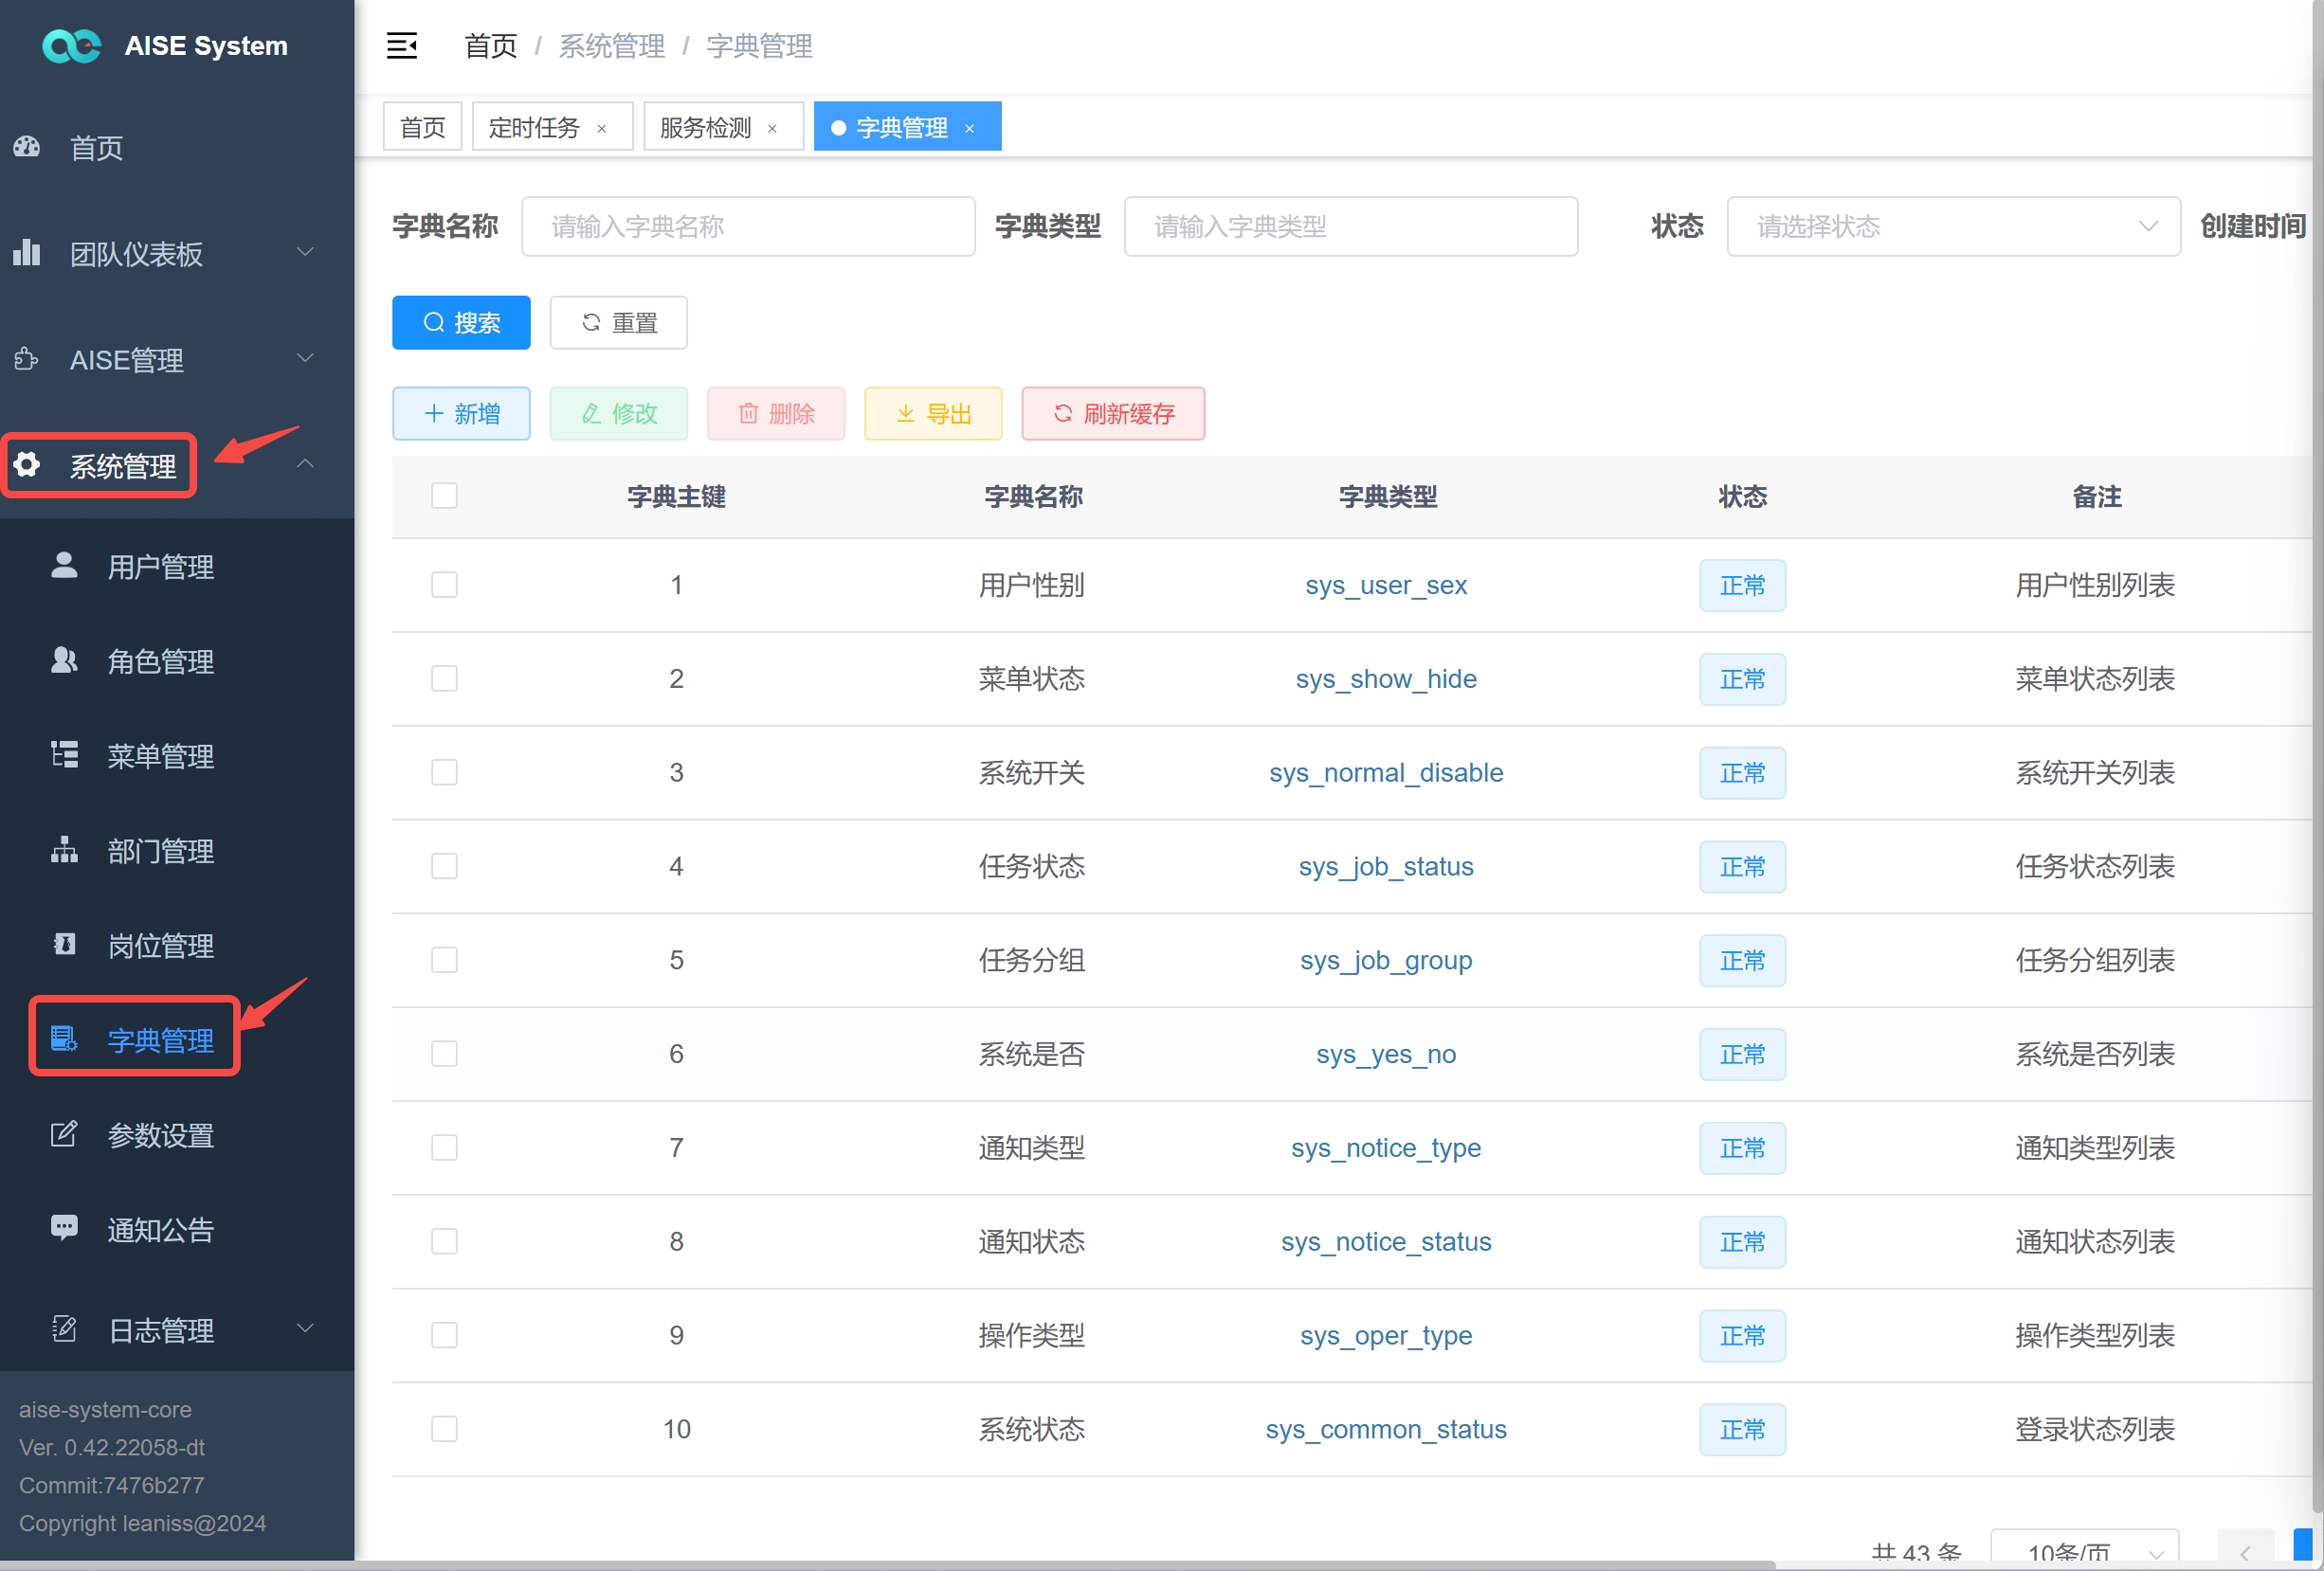Image resolution: width=2324 pixels, height=1571 pixels.
Task: Expand the 日志管理 submenu chevron
Action: pyautogui.click(x=305, y=1328)
